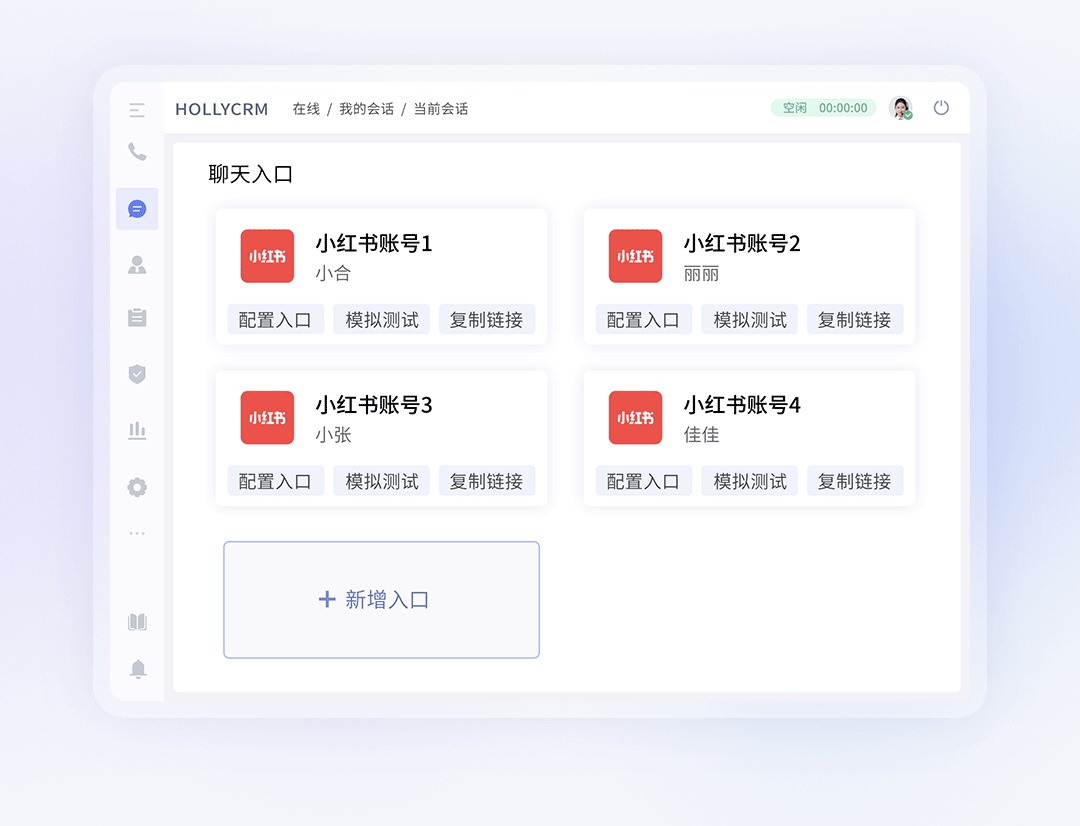Click the power logout icon
Viewport: 1080px width, 826px height.
(941, 108)
